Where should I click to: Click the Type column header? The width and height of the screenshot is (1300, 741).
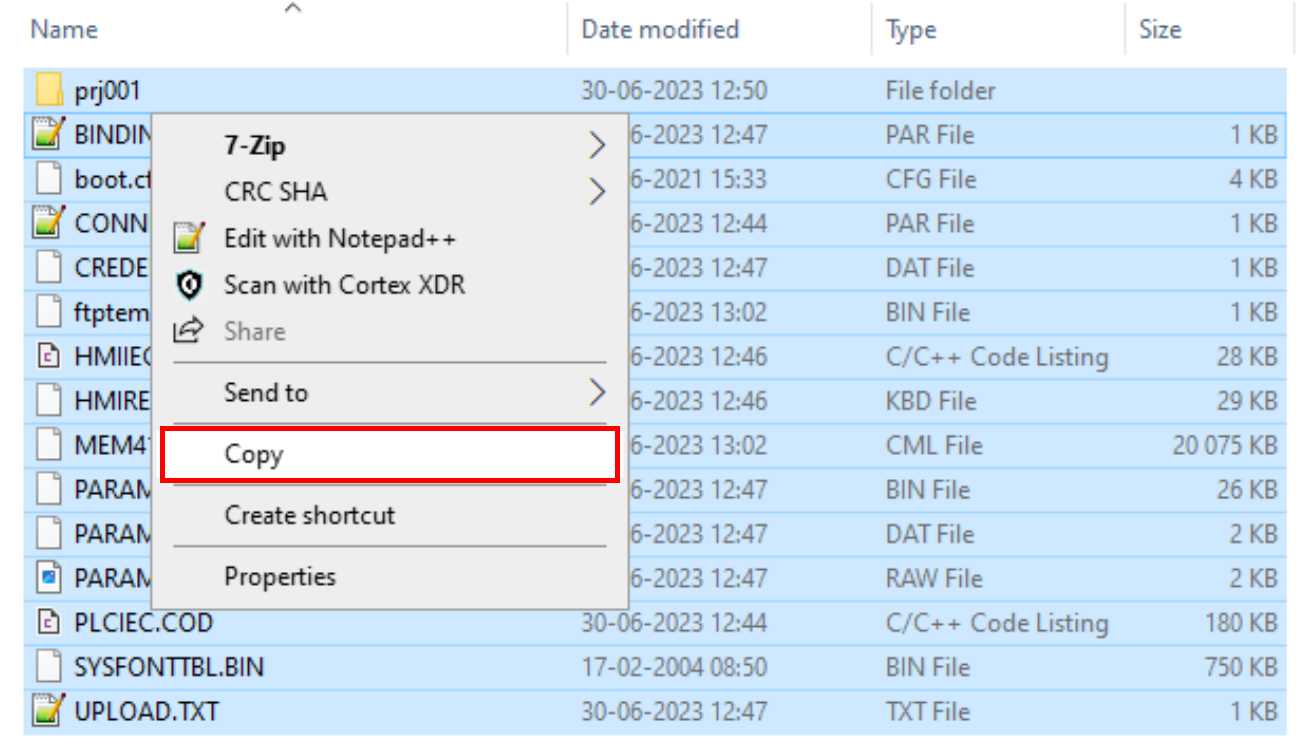pyautogui.click(x=911, y=30)
